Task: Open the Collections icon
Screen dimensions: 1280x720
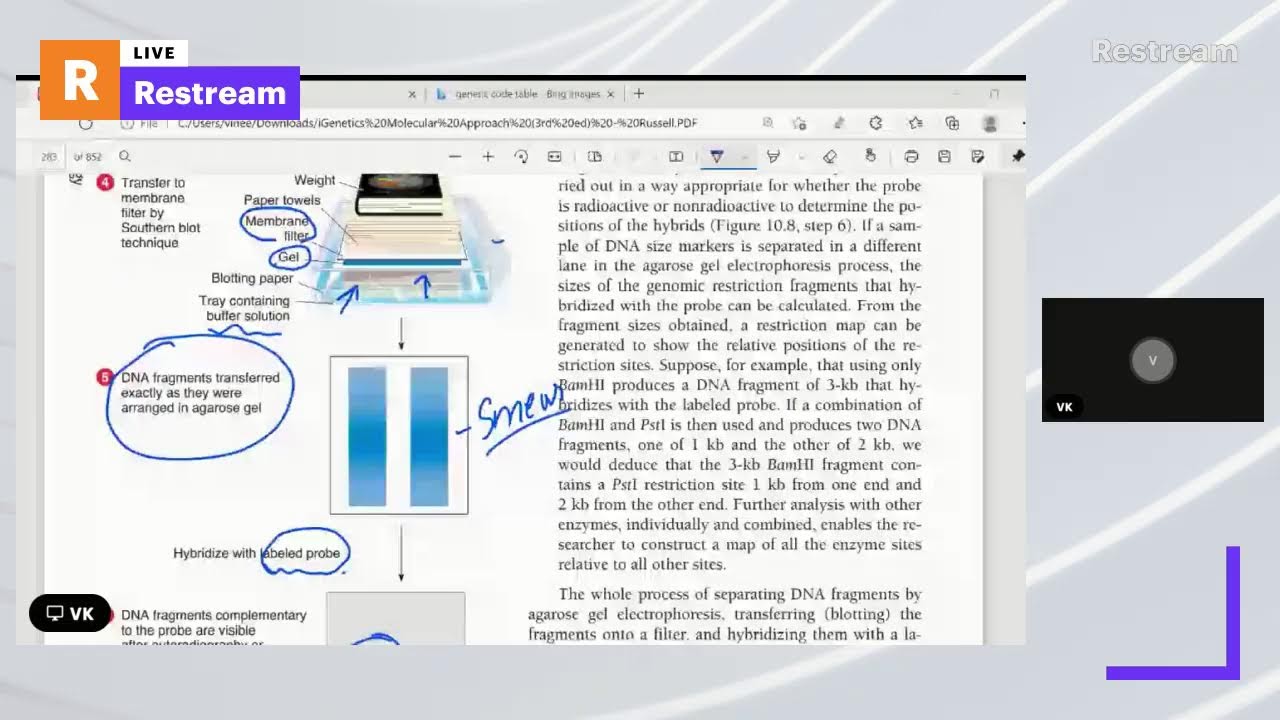Action: coord(952,123)
